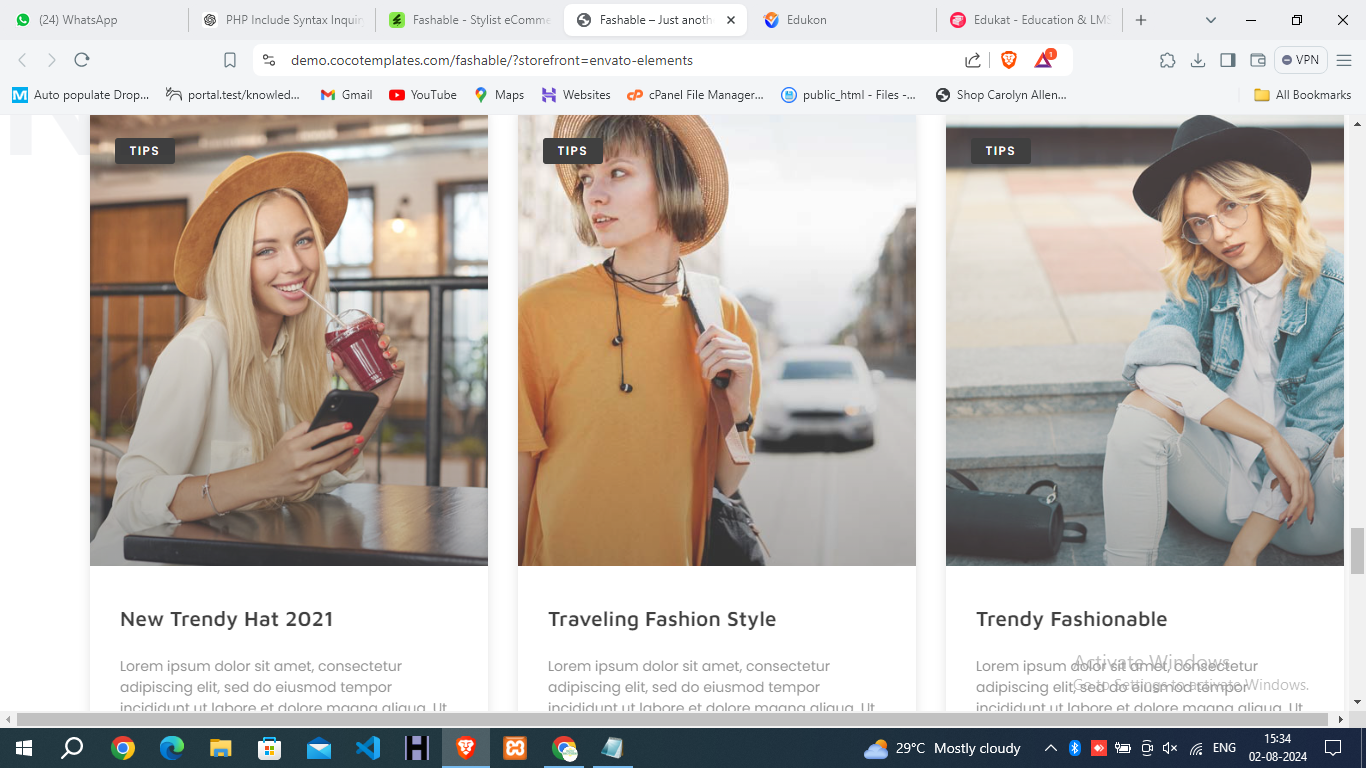Switch to the WhatsApp tab
The image size is (1366, 768).
point(78,20)
